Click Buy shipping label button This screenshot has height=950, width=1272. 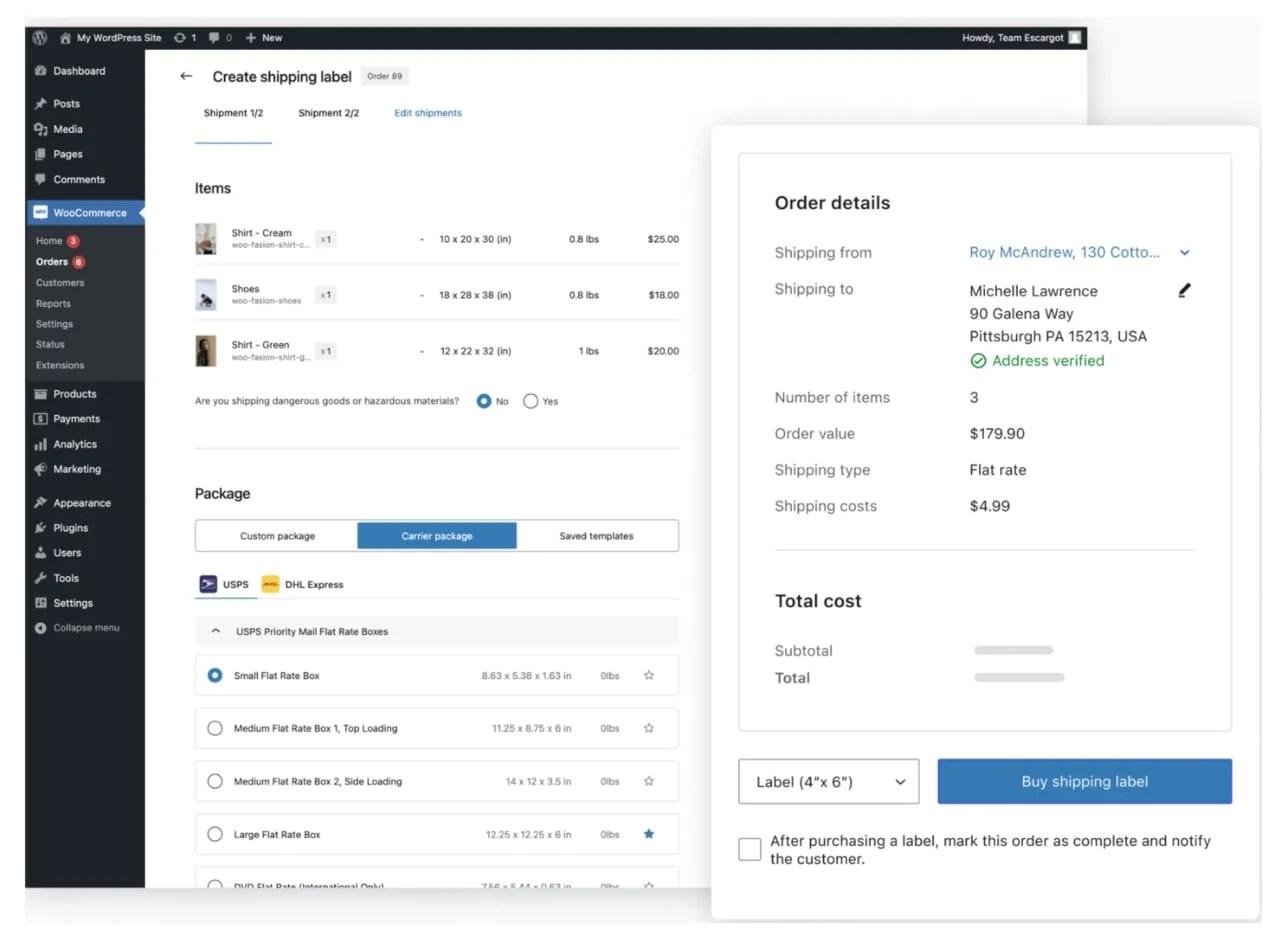coord(1085,782)
